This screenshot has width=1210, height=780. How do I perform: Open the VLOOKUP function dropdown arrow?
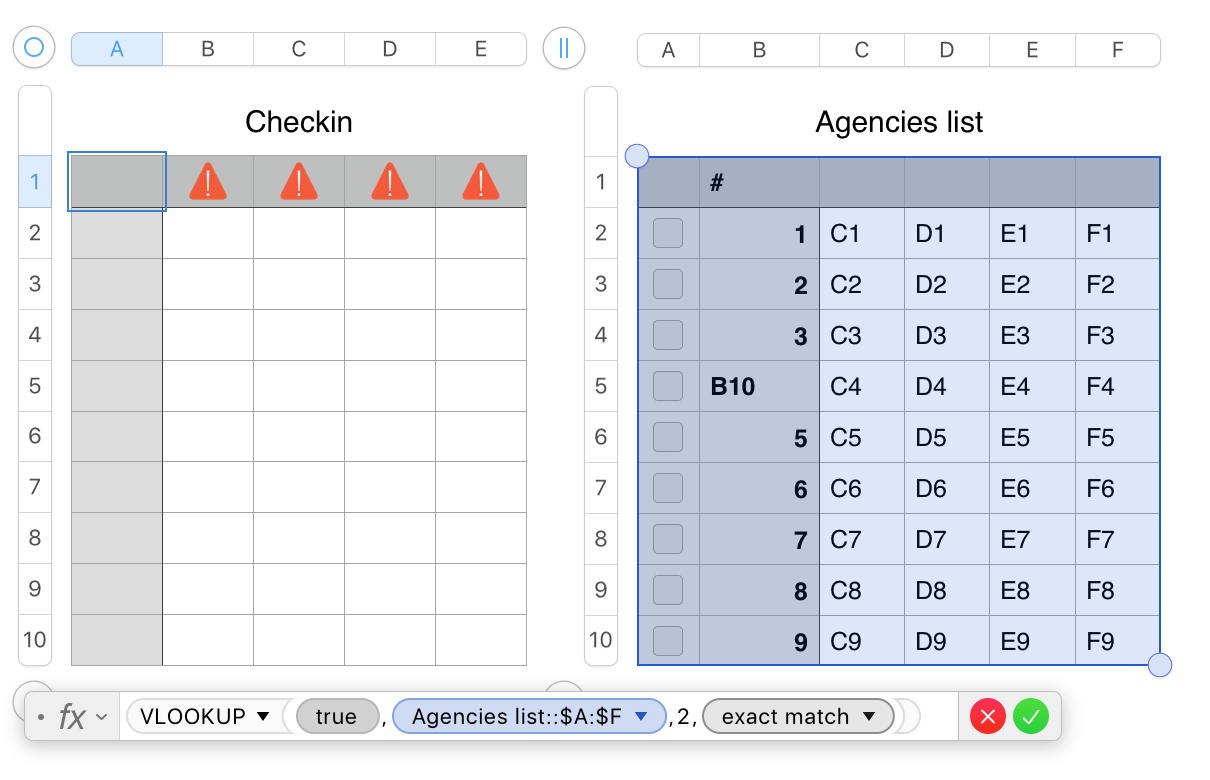[x=264, y=717]
